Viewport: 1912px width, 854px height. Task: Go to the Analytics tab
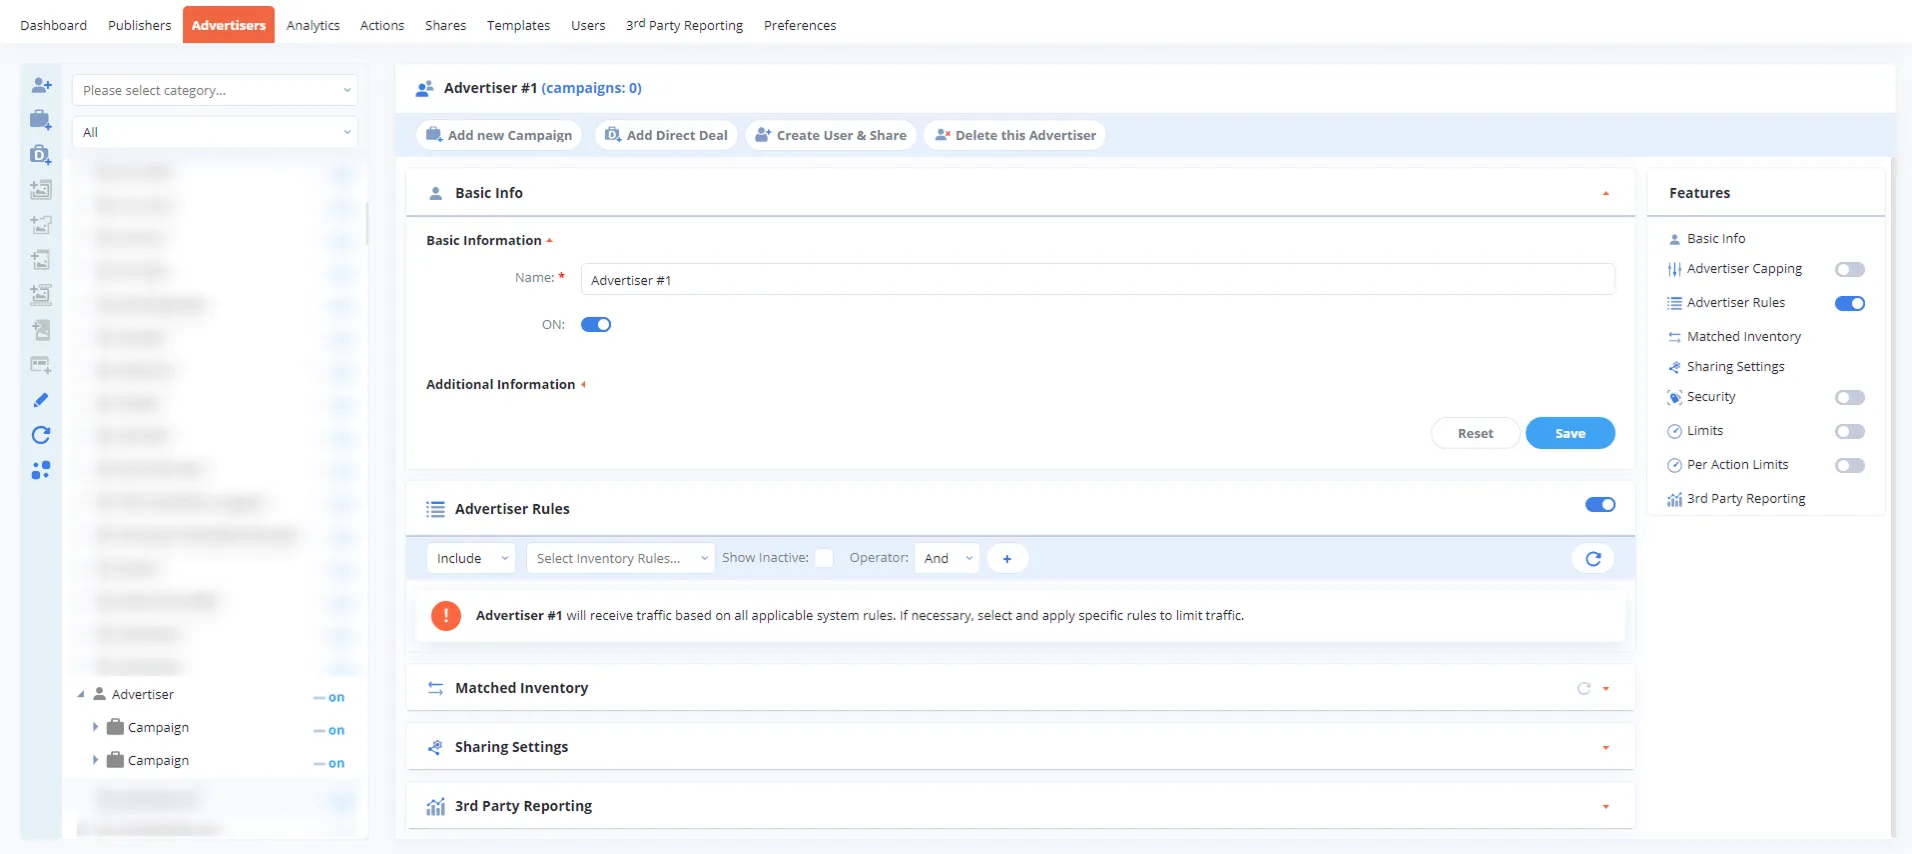pyautogui.click(x=313, y=25)
